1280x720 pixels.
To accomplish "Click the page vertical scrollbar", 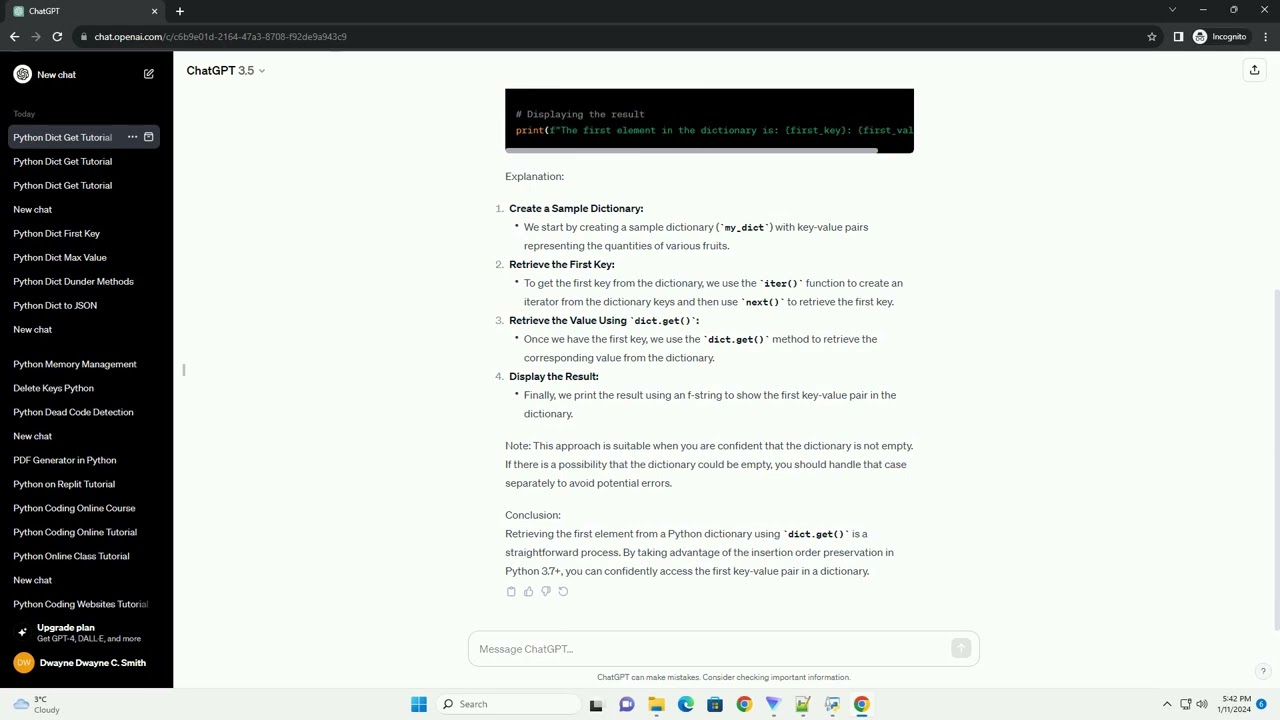I will pyautogui.click(x=1276, y=460).
